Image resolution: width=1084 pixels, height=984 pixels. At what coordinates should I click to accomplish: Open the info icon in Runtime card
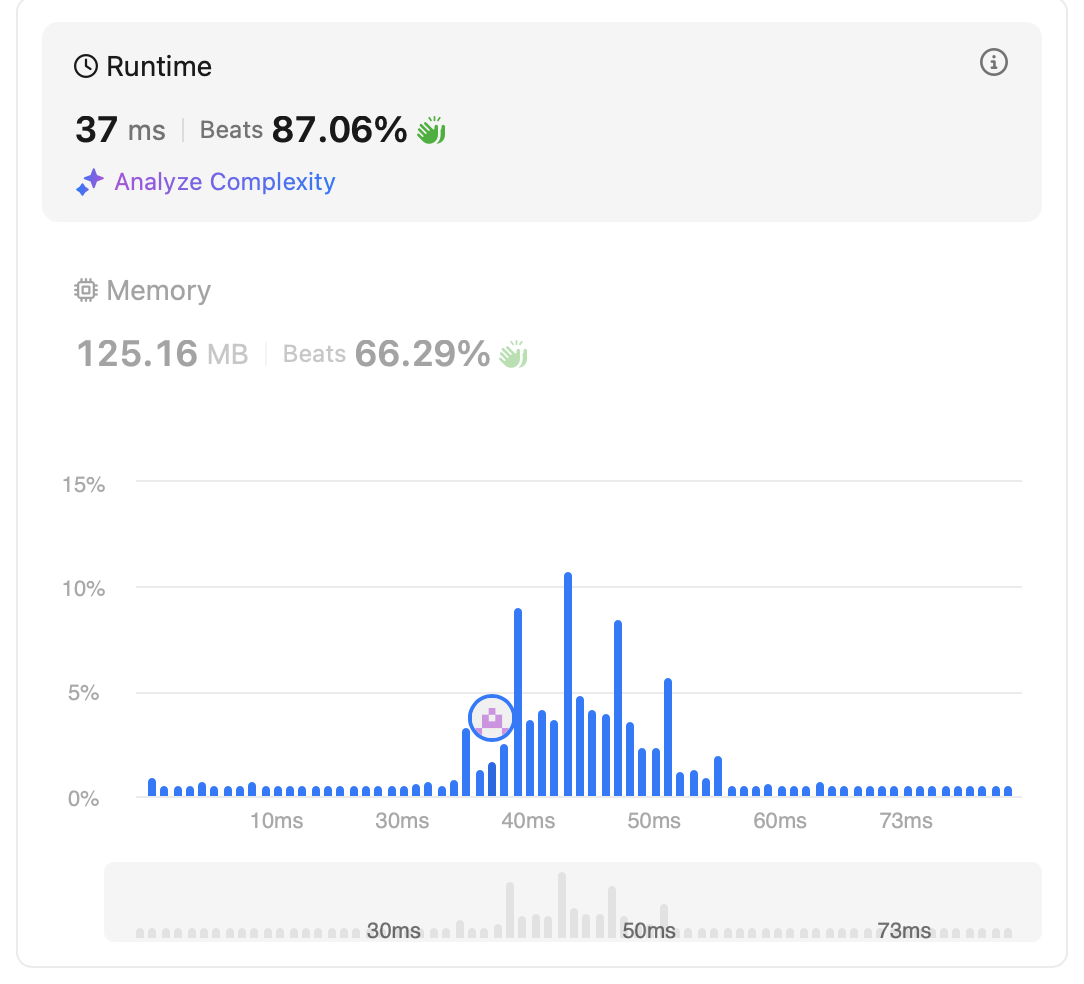pyautogui.click(x=993, y=63)
